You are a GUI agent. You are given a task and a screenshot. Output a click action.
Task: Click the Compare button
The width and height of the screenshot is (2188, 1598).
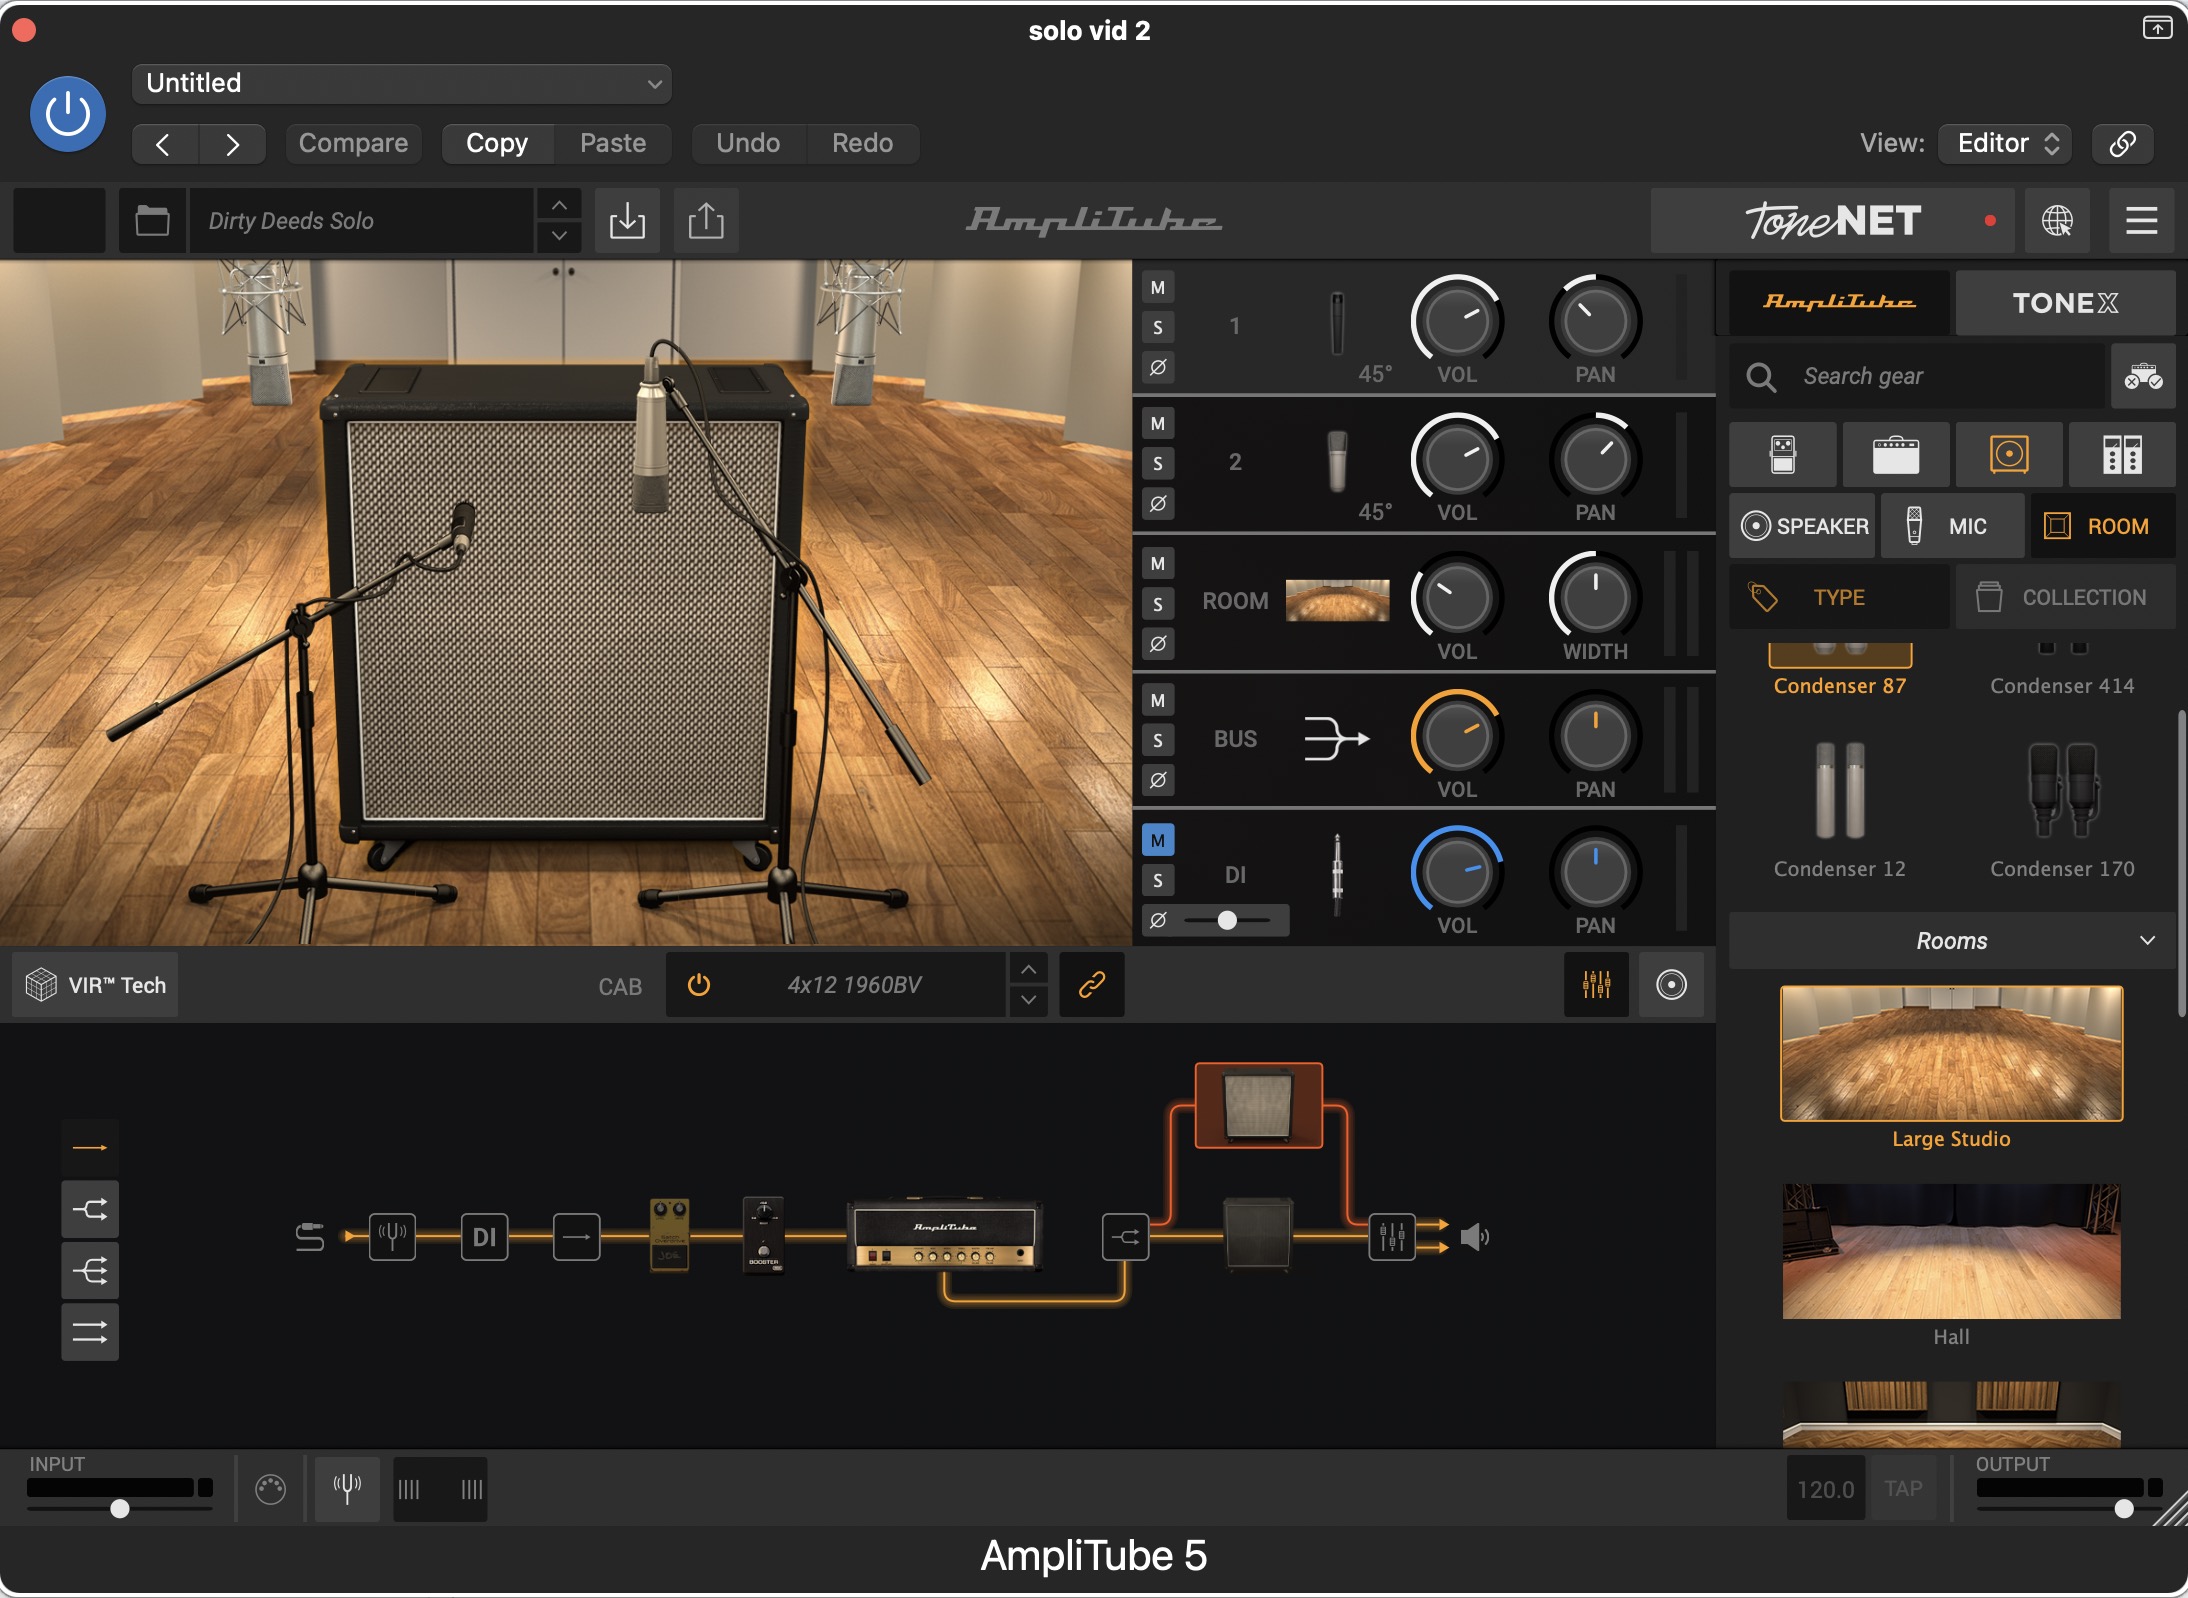[353, 143]
